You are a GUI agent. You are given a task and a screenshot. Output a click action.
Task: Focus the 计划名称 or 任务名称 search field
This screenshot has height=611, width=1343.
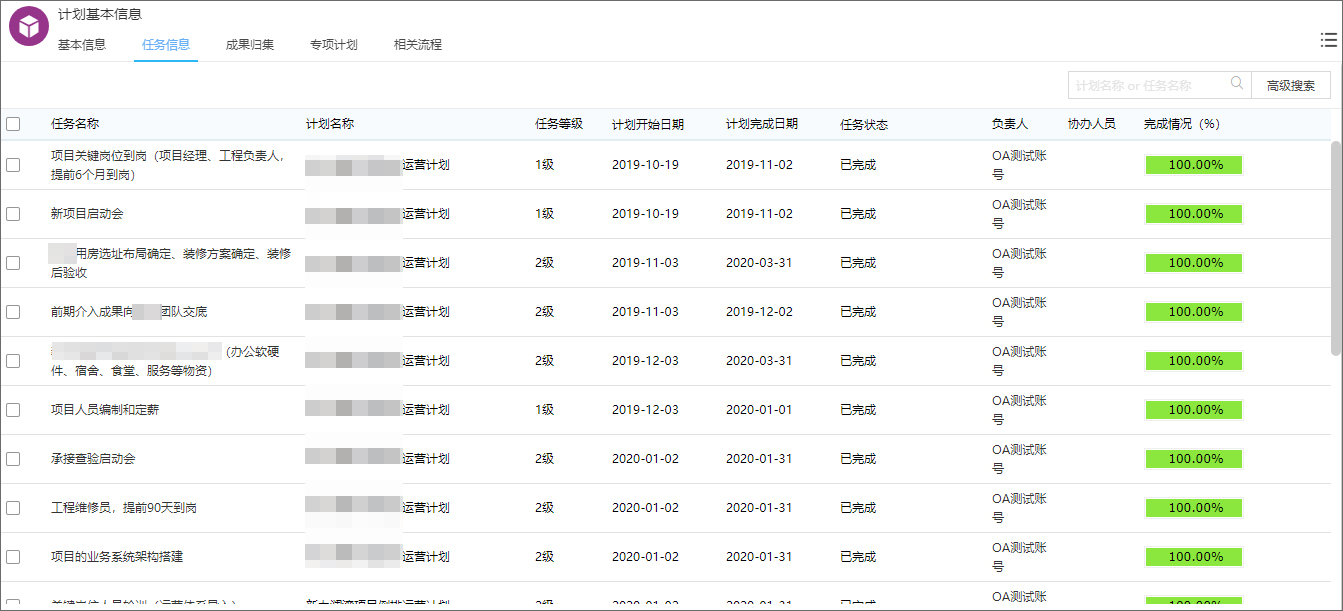(x=1148, y=86)
